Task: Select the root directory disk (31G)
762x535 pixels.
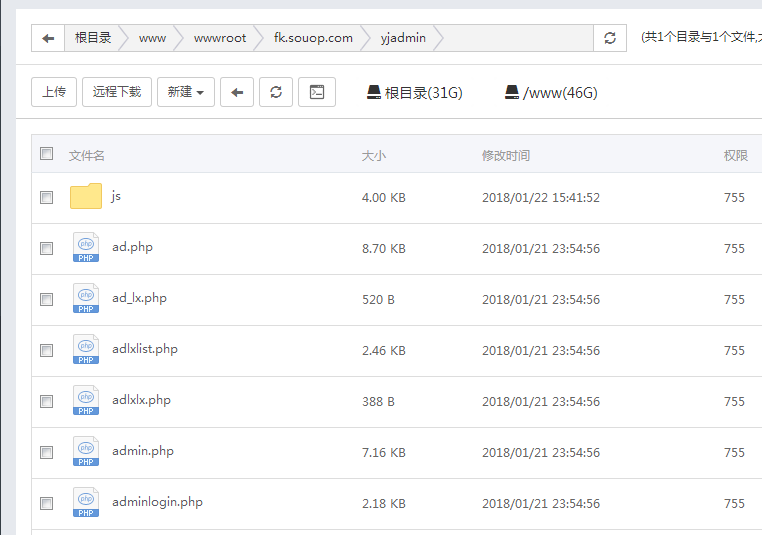Action: (414, 93)
